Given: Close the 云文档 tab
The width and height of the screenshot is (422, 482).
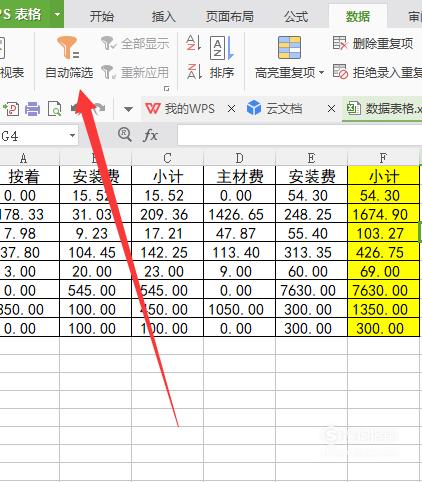Looking at the screenshot, I should pyautogui.click(x=331, y=109).
